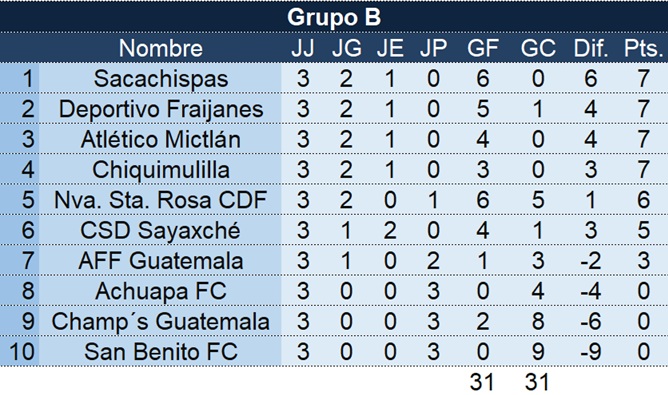
Task: Click the JG column header
Action: coord(346,48)
